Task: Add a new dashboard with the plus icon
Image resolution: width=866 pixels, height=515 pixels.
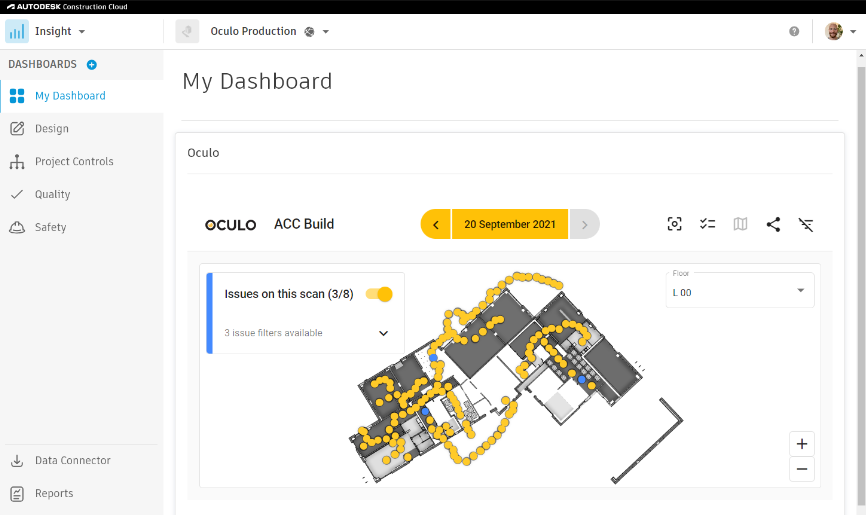Action: click(92, 65)
